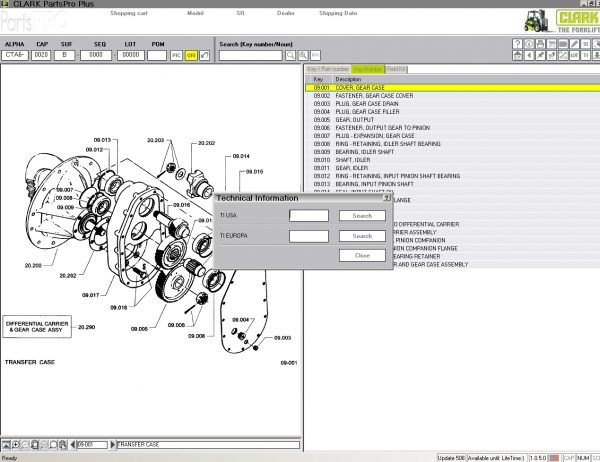
Task: Open the Shopping cart toolbar icon
Action: click(551, 44)
